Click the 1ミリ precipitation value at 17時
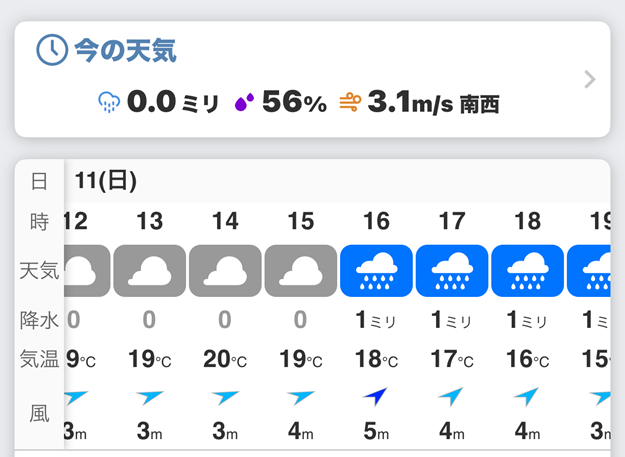625x457 pixels. click(x=451, y=320)
